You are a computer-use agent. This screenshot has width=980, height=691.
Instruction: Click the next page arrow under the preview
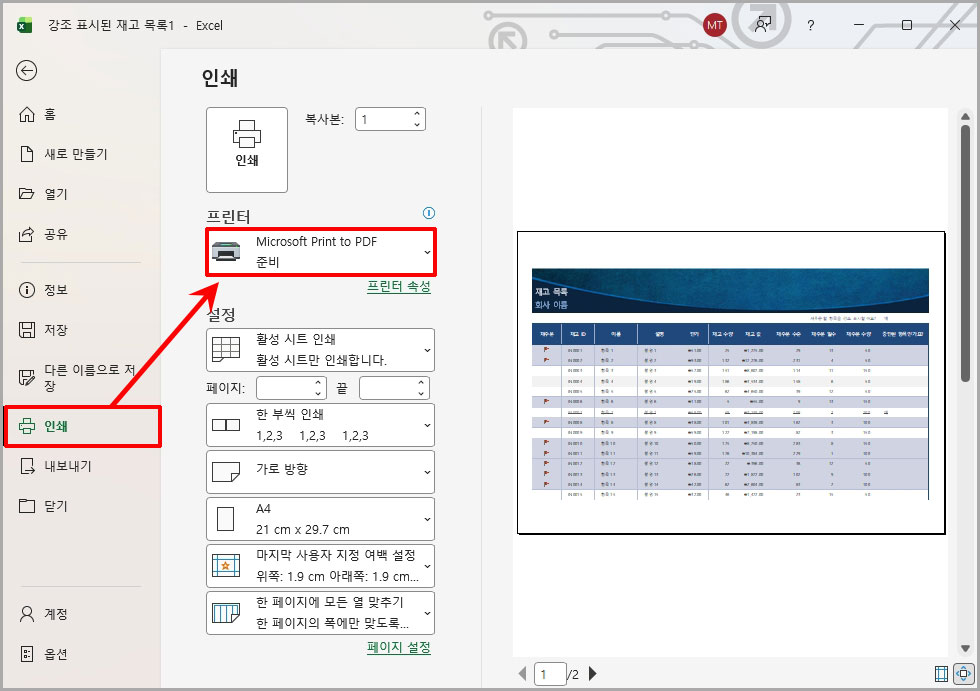point(593,673)
